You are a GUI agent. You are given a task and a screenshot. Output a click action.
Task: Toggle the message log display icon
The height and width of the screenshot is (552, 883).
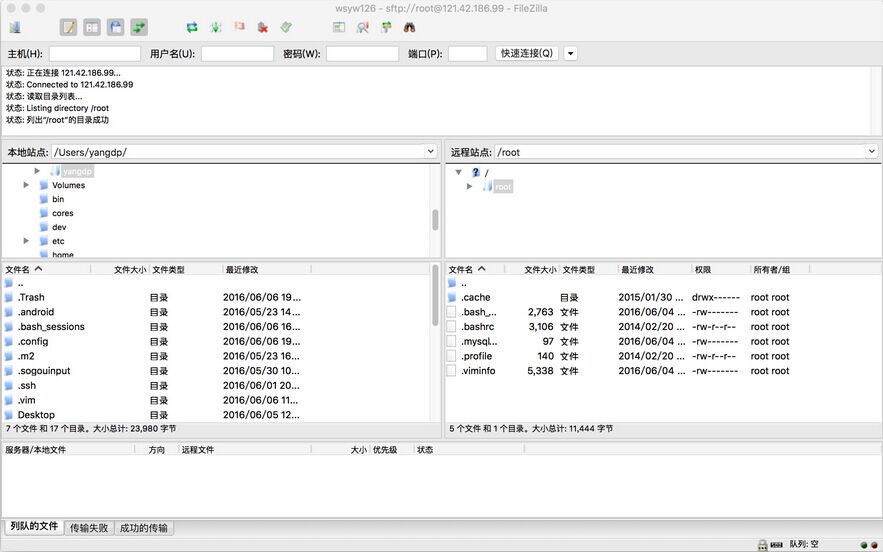click(69, 27)
